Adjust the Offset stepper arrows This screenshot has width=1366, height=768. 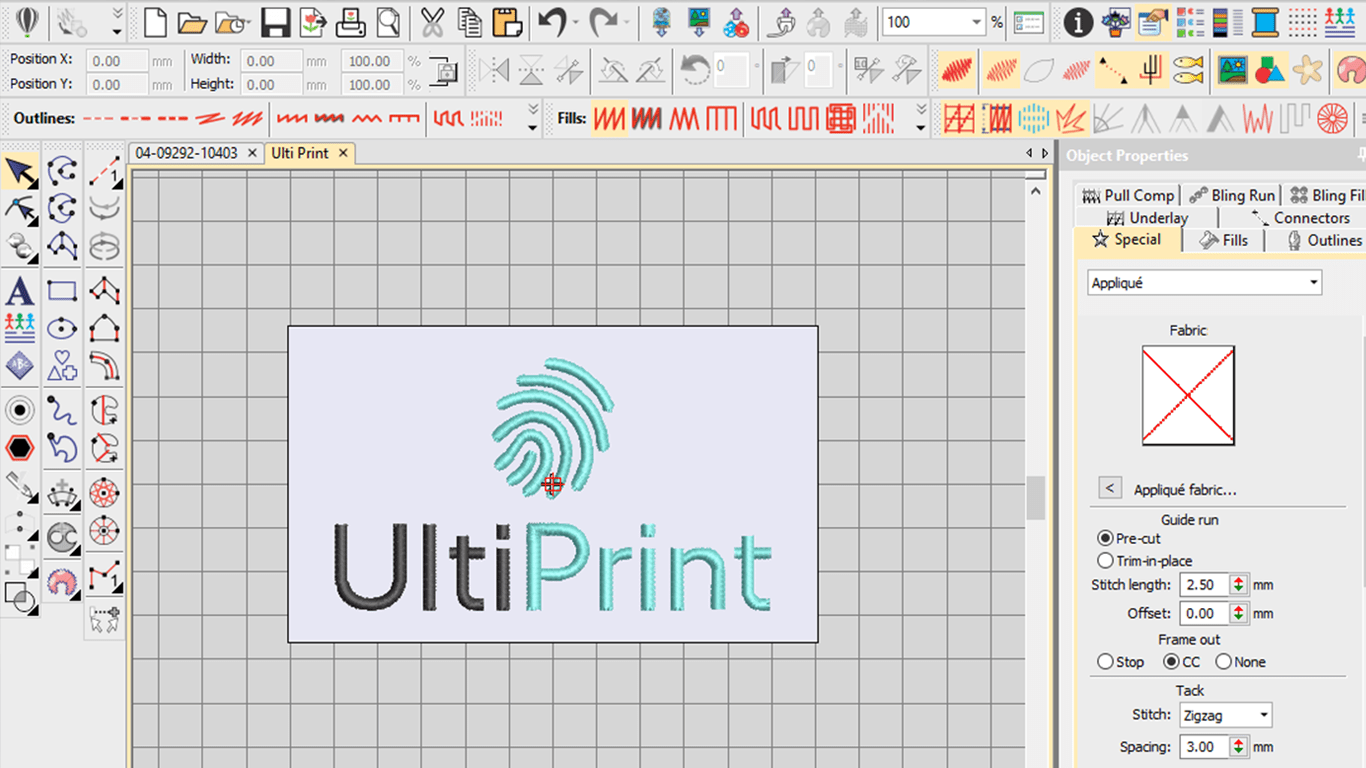pos(1238,613)
